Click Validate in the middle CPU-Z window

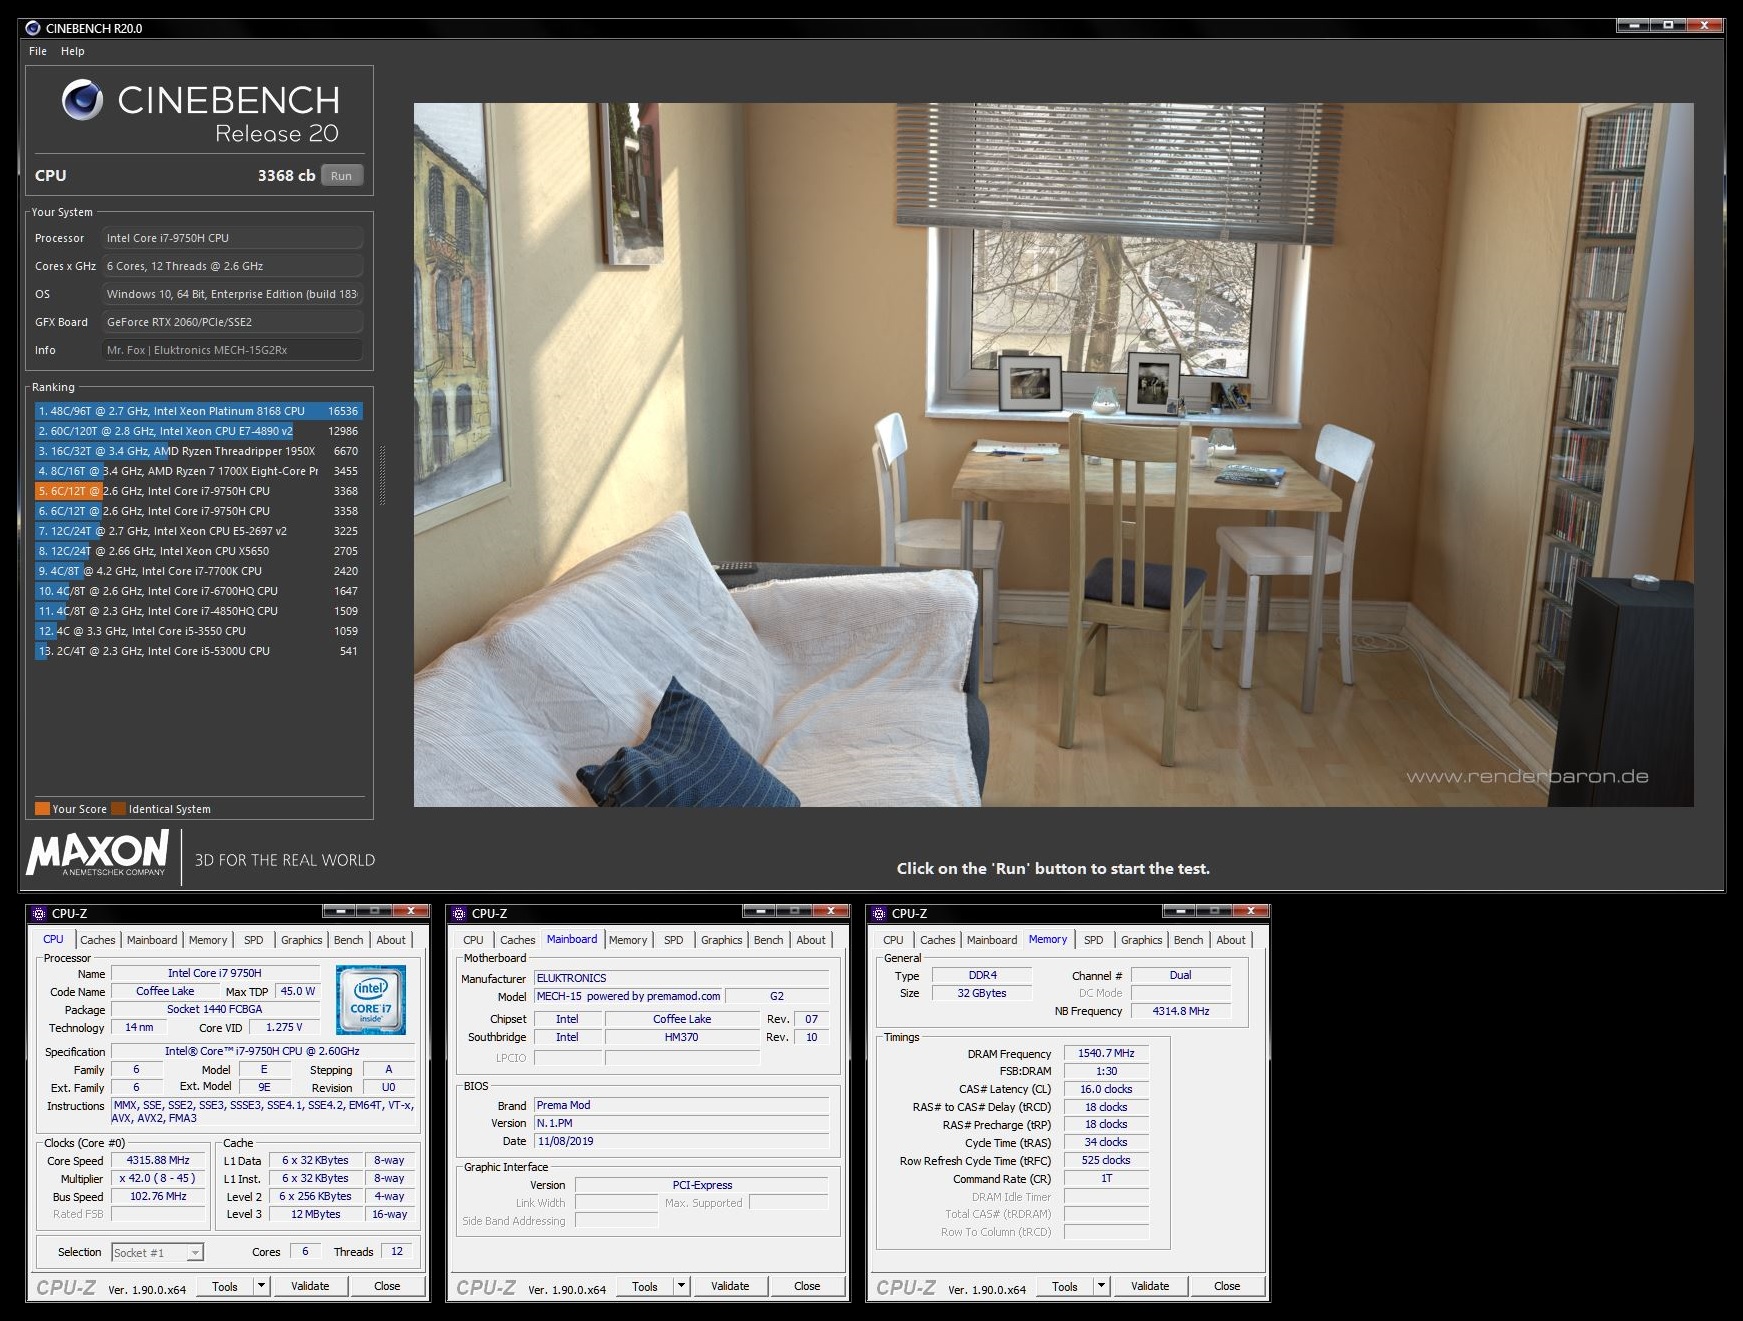(x=730, y=1286)
